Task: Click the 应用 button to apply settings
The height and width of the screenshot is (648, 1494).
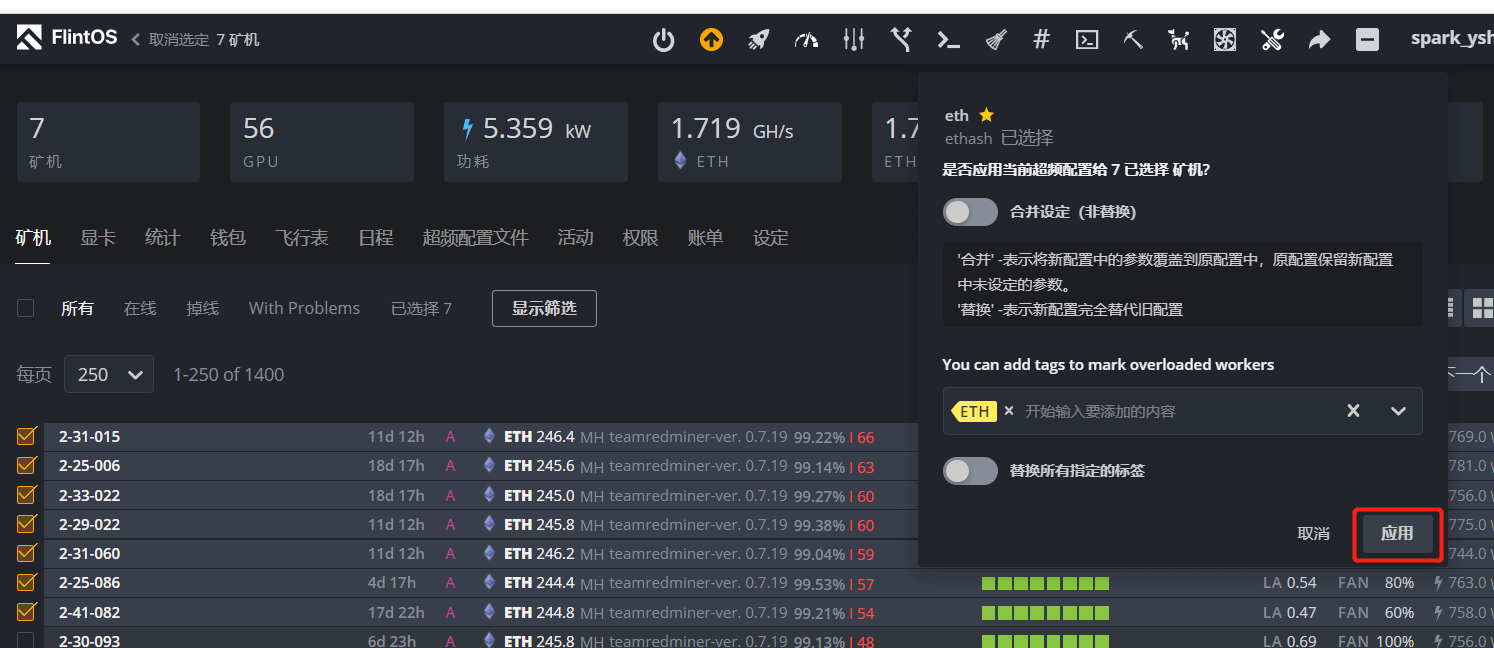Action: point(1397,534)
